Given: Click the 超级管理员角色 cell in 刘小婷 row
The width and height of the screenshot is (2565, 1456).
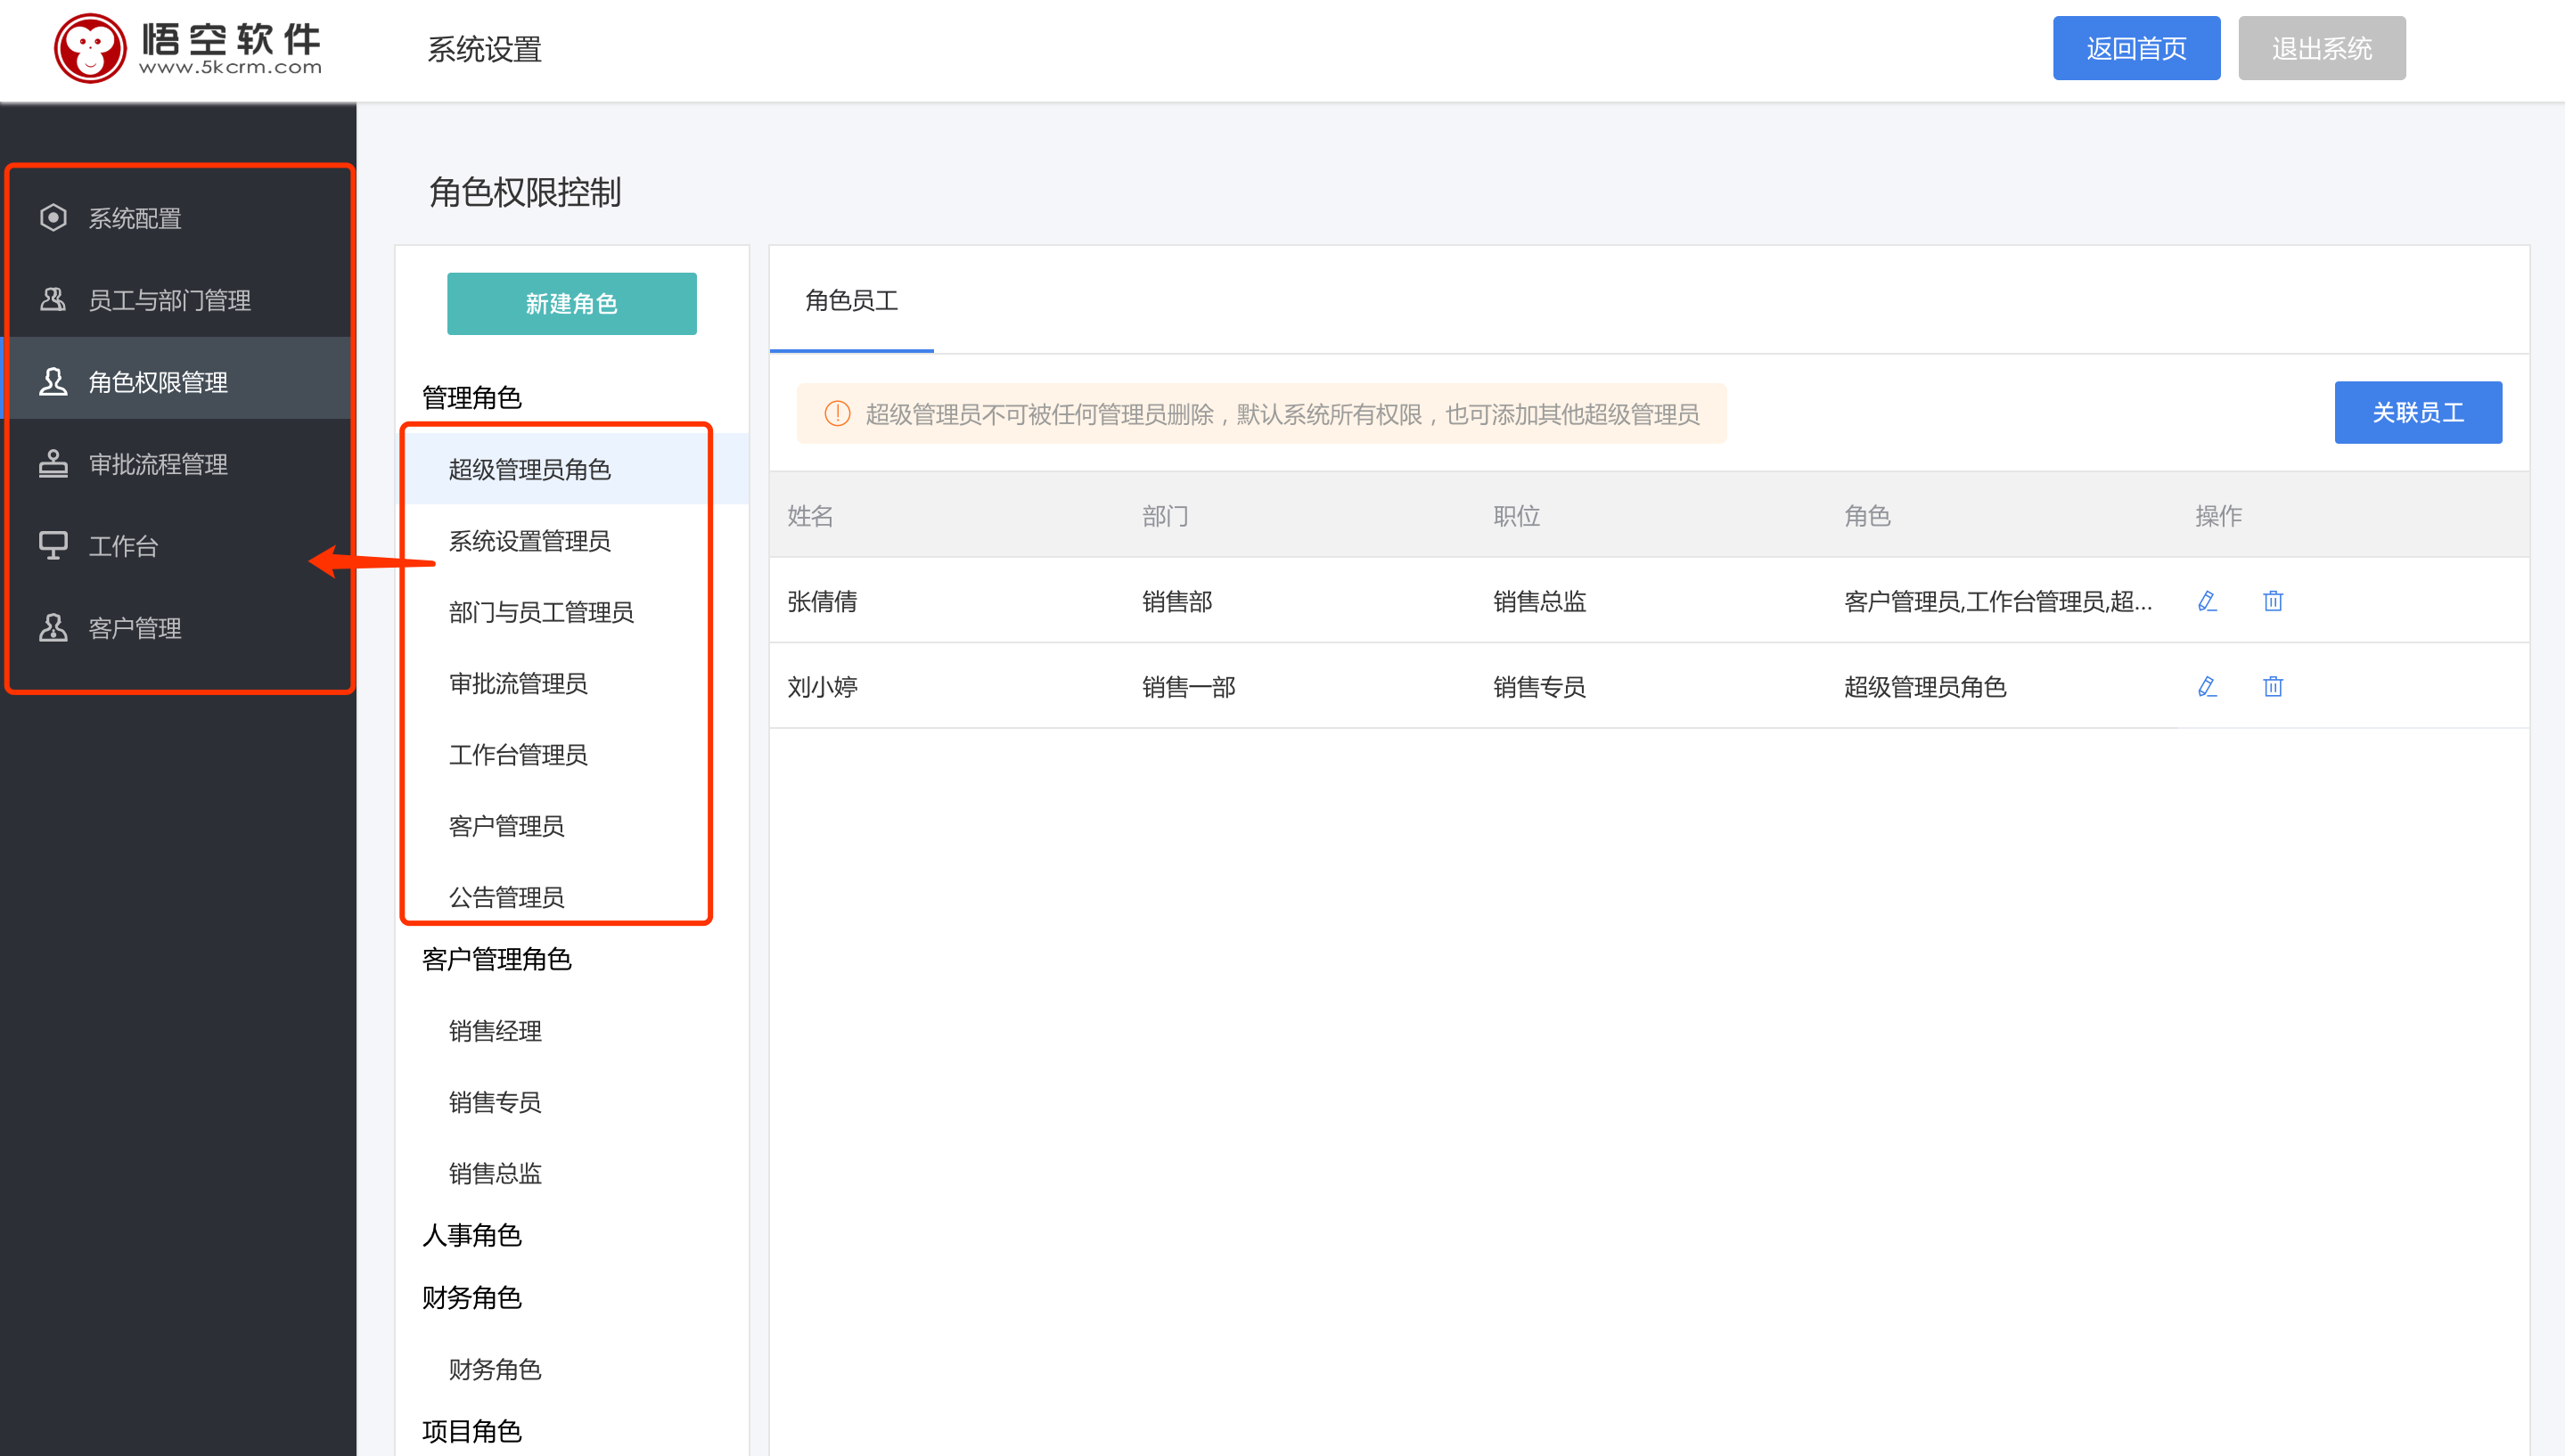Looking at the screenshot, I should tap(1925, 687).
